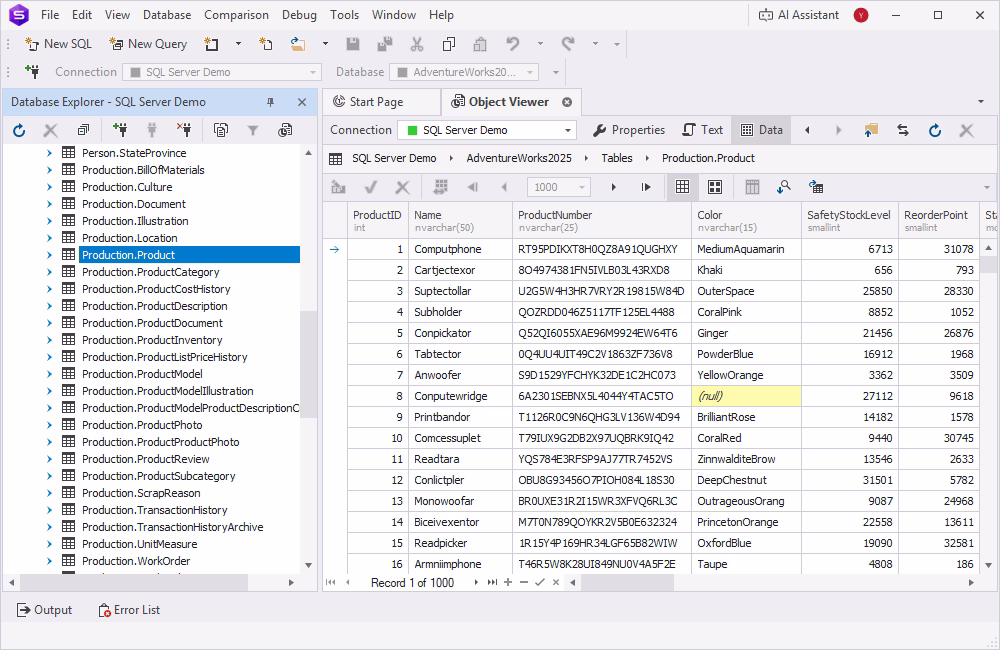This screenshot has height=650, width=1000.
Task: Toggle the filter in Database Explorer
Action: [254, 129]
